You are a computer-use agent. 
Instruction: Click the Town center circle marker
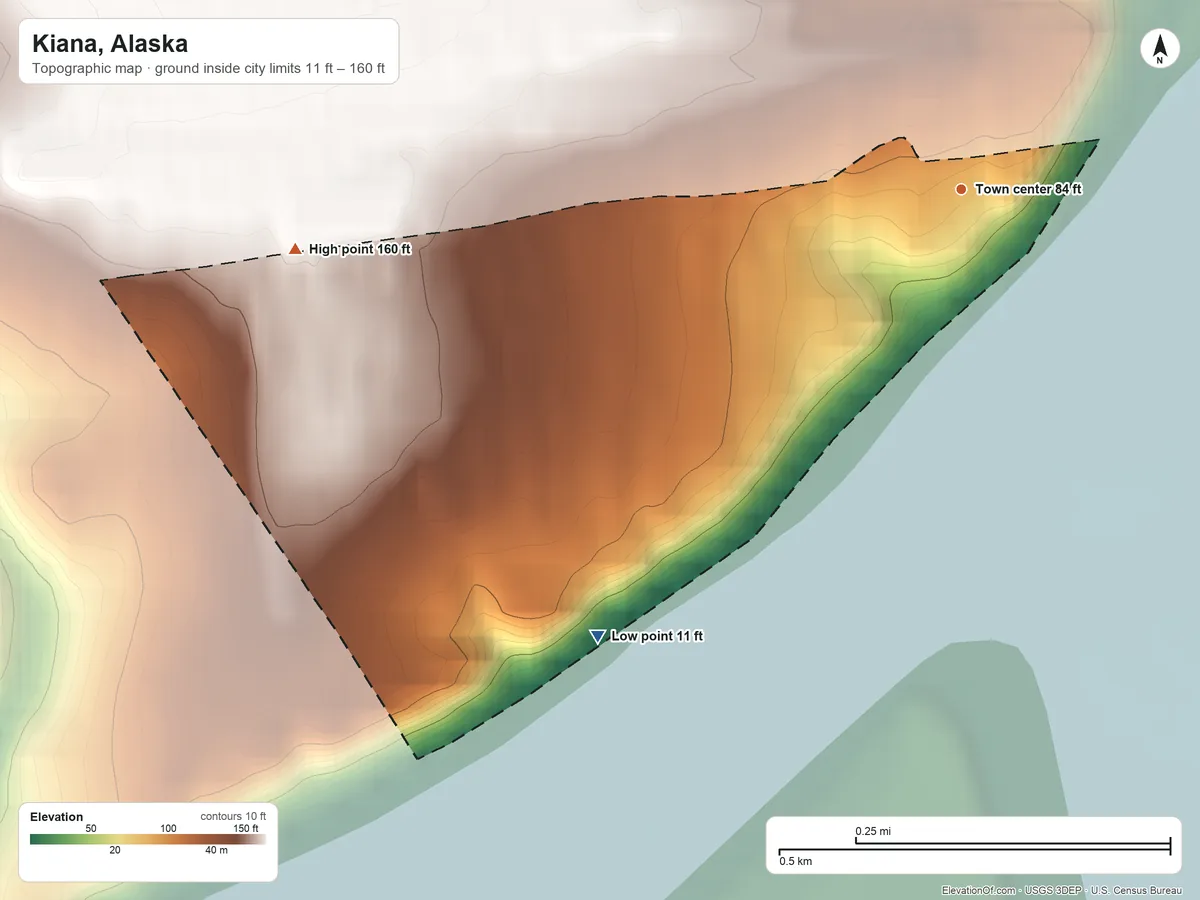pos(961,189)
